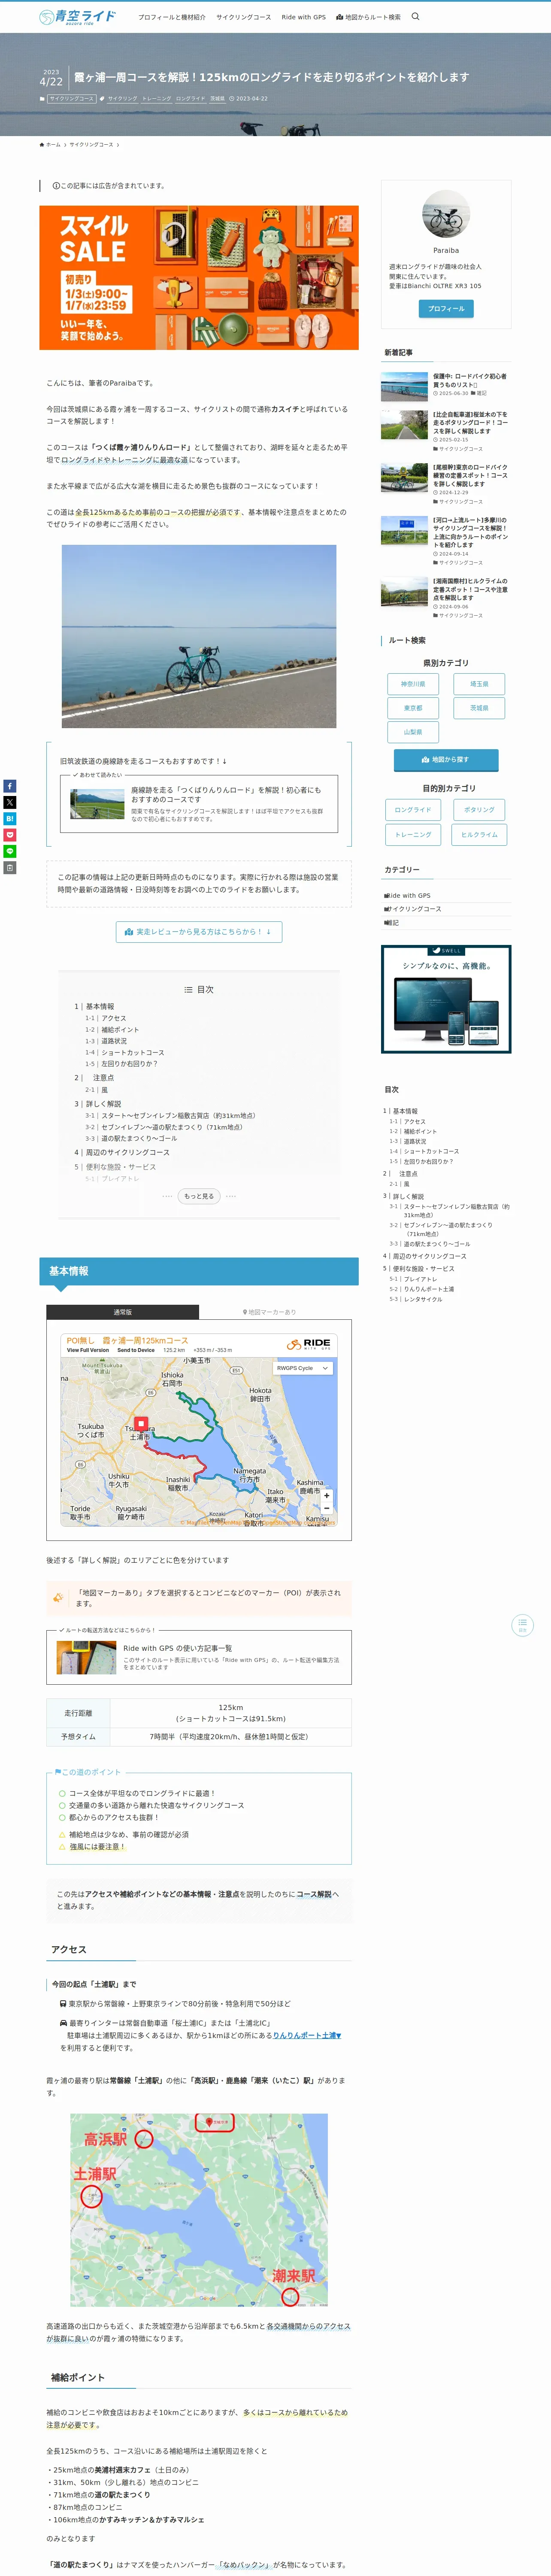The width and height of the screenshot is (551, 2576).
Task: Click Send to Device on the map
Action: point(136,1350)
